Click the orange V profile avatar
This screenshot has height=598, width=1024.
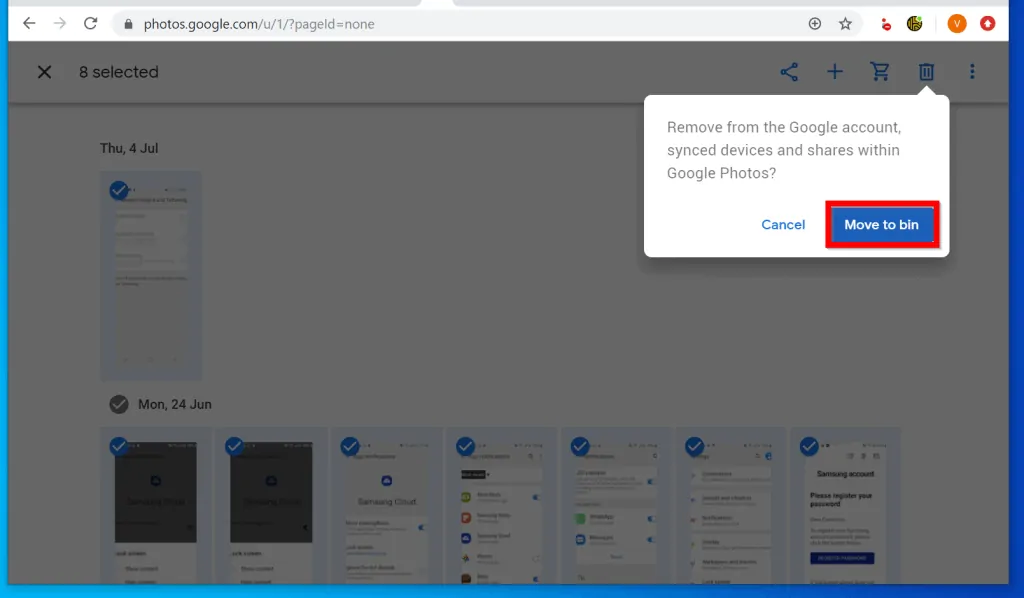coord(957,23)
